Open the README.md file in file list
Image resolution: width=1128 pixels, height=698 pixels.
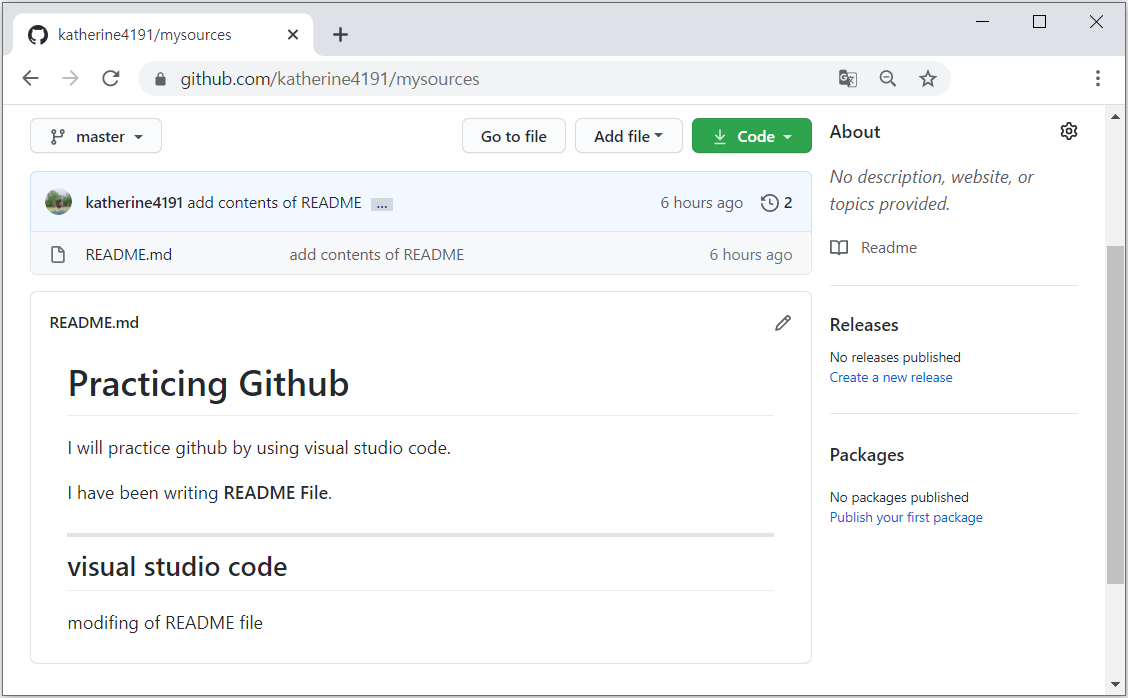(x=129, y=255)
